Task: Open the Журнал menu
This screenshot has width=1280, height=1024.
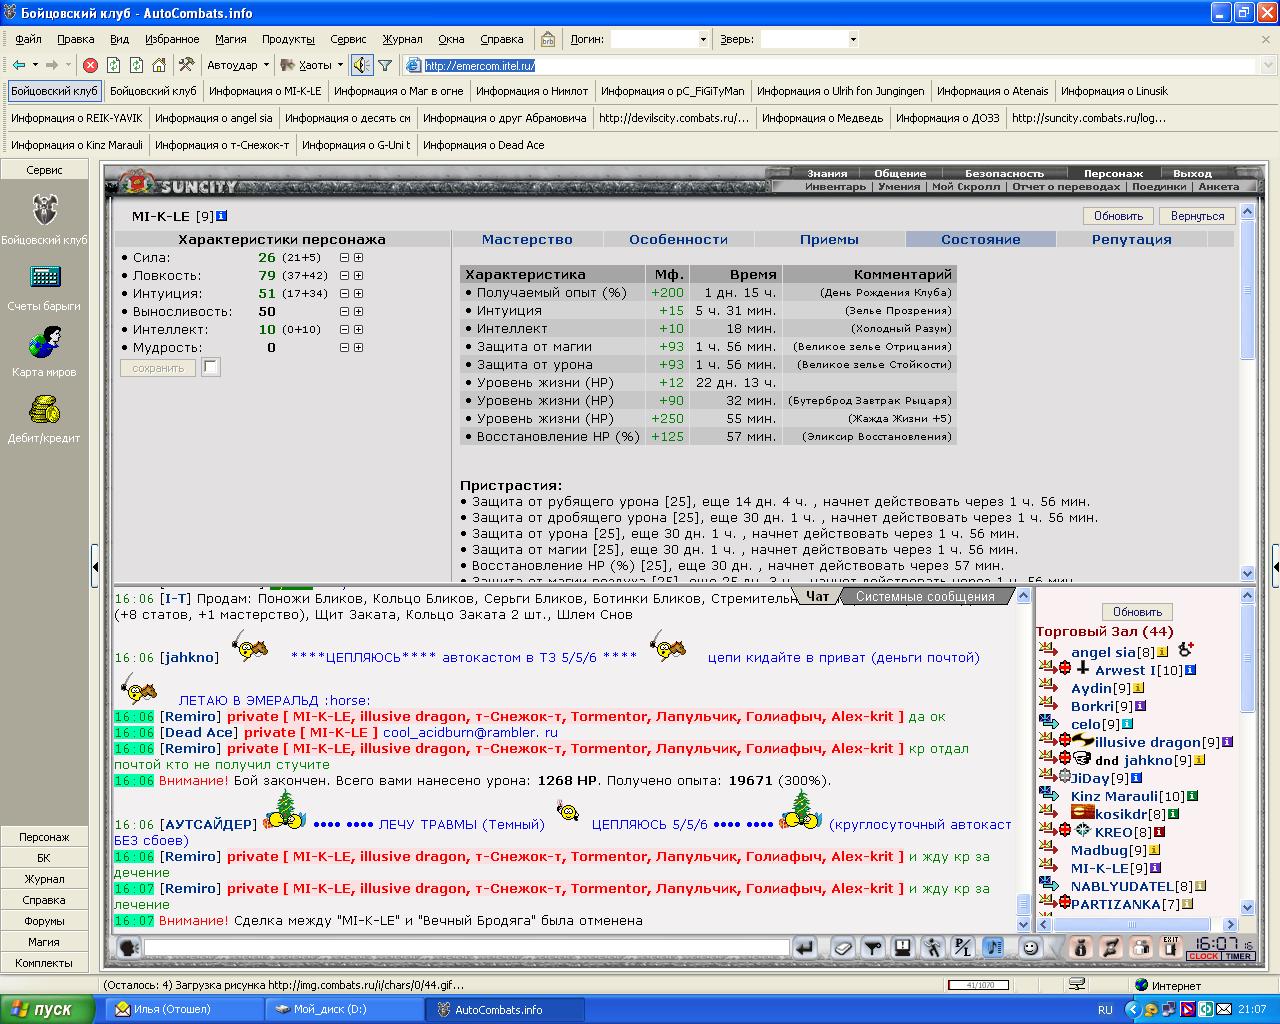Action: pyautogui.click(x=402, y=39)
